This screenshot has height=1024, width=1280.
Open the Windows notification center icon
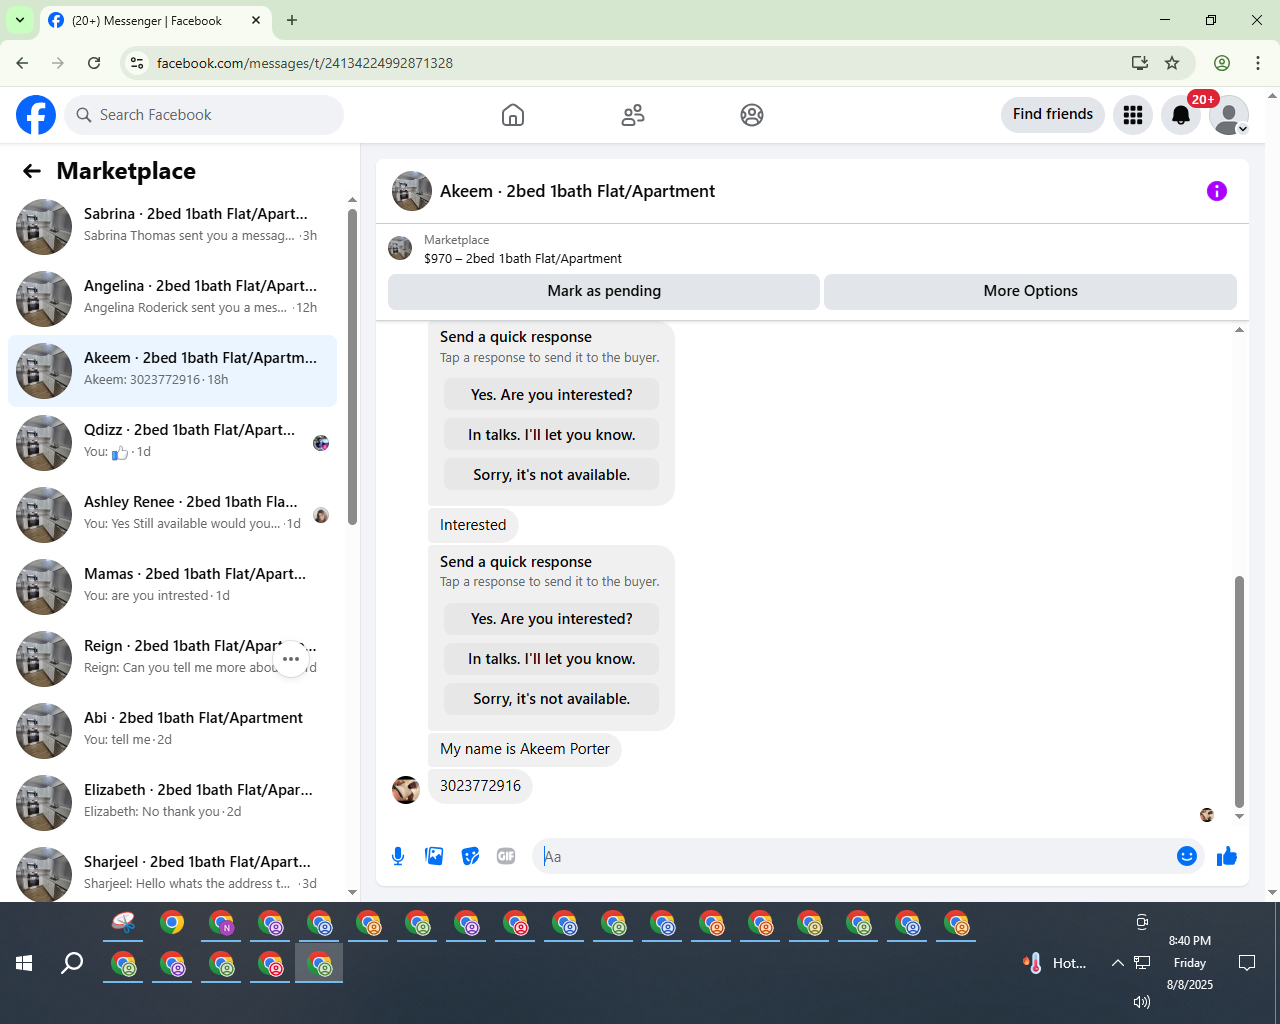coord(1247,963)
